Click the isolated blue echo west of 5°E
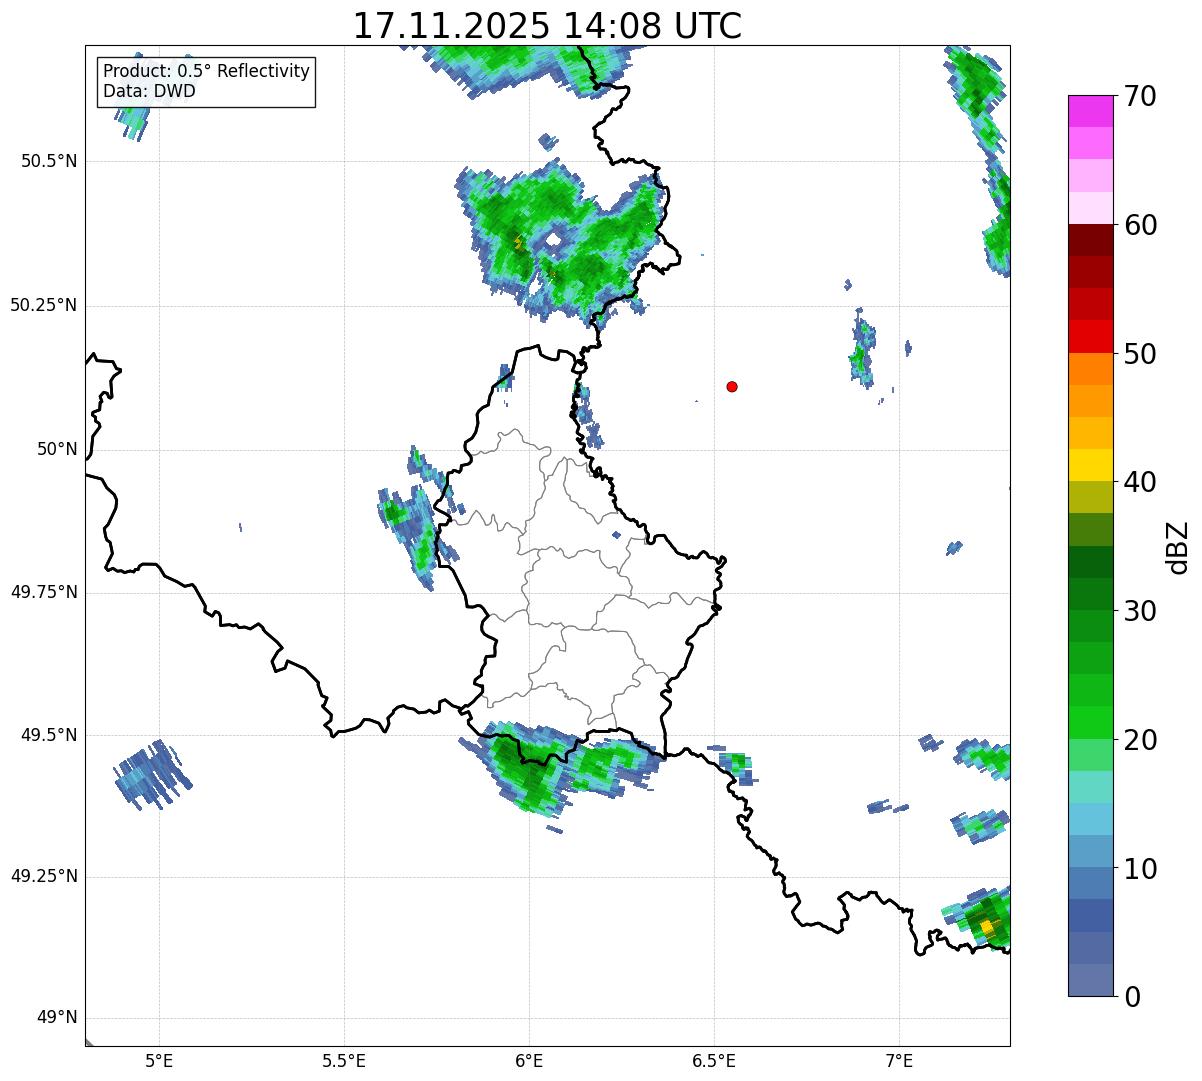 [x=152, y=773]
